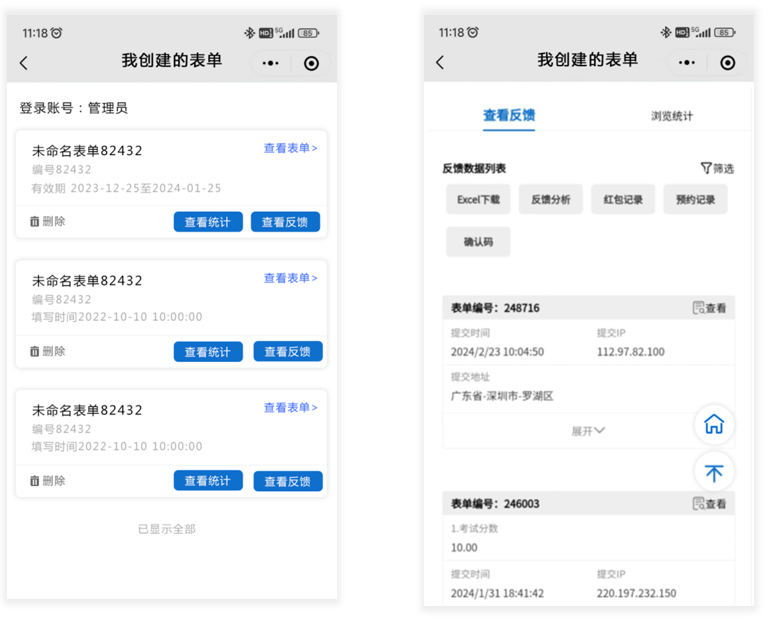This screenshot has height=624, width=778.
Task: Tap 查看 icon for form 246003
Action: [x=709, y=503]
